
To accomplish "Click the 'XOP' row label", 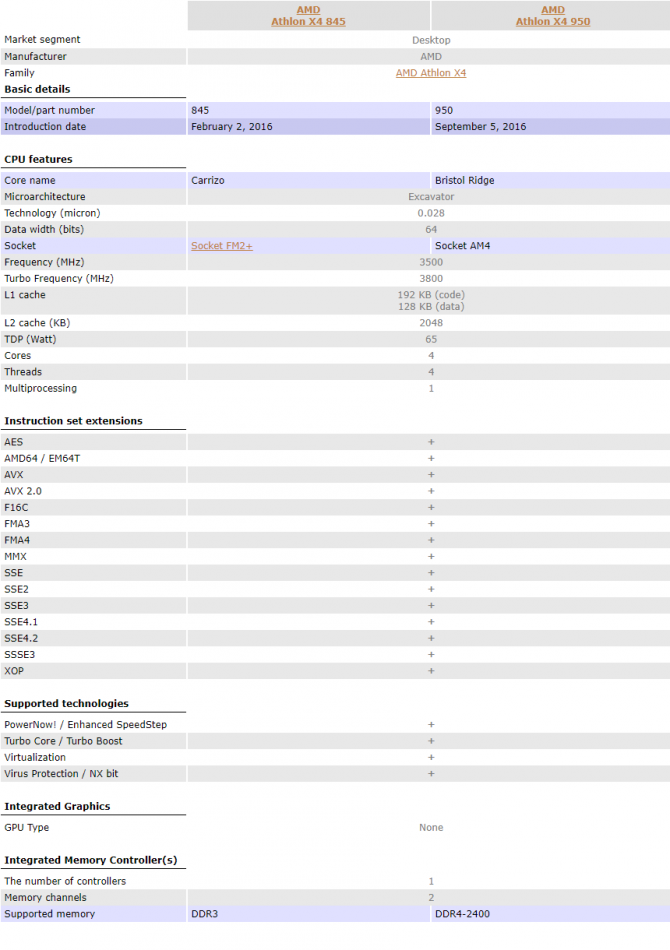I will (14, 671).
